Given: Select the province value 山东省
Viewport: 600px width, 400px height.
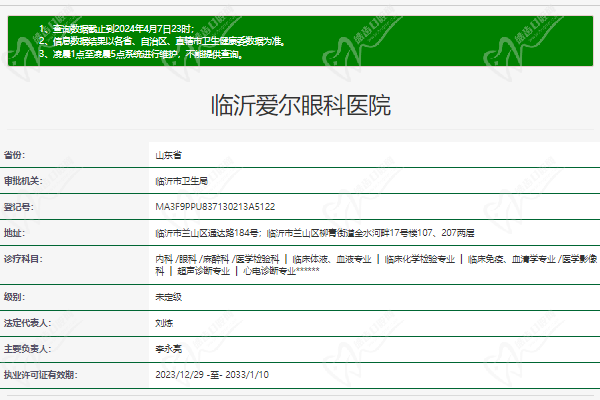Looking at the screenshot, I should coord(167,155).
